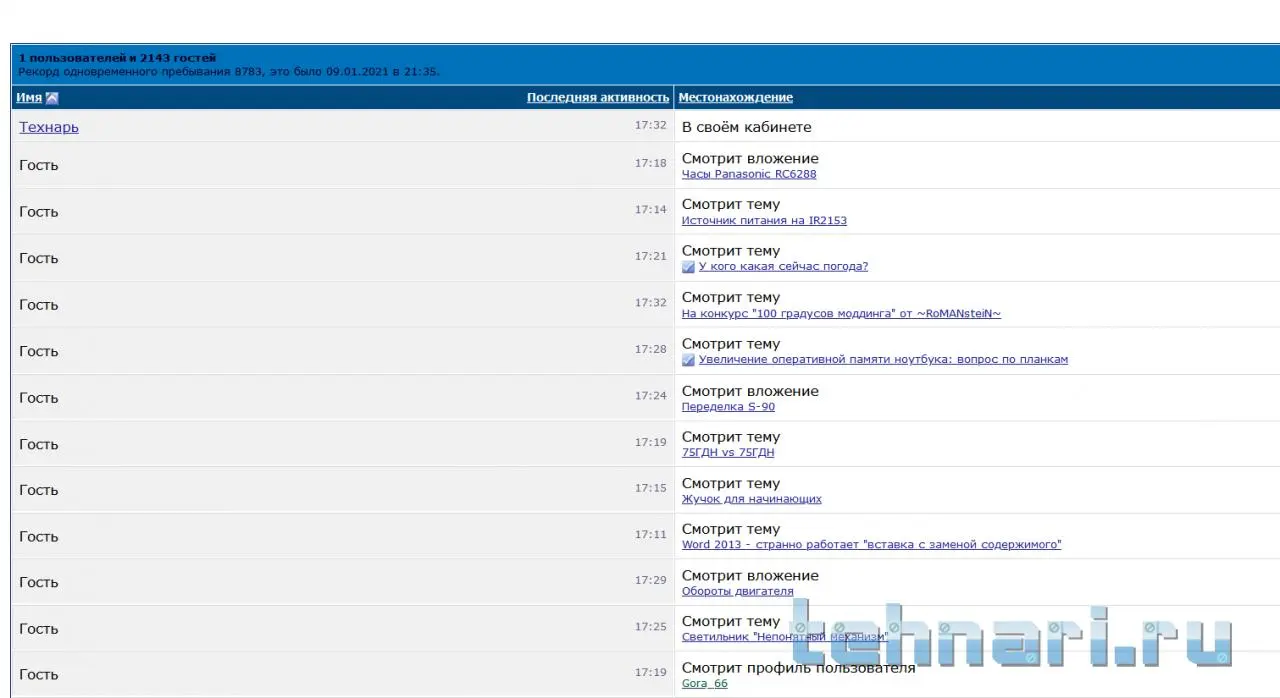Open topic 75ГДН vs 75ГДН
Image resolution: width=1280 pixels, height=698 pixels.
click(x=728, y=453)
